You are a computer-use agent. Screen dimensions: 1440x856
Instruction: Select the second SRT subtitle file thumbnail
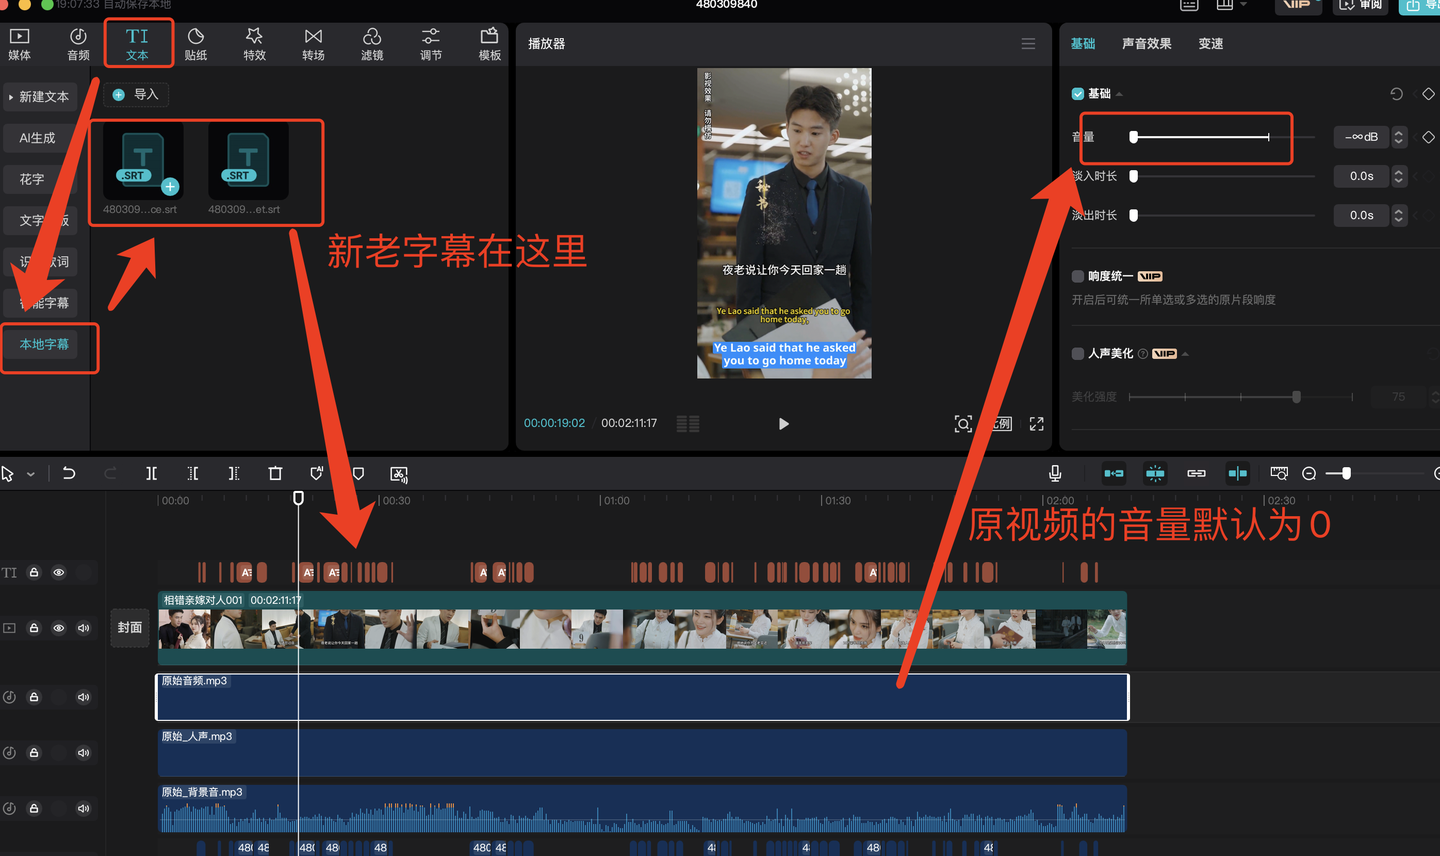[x=247, y=161]
